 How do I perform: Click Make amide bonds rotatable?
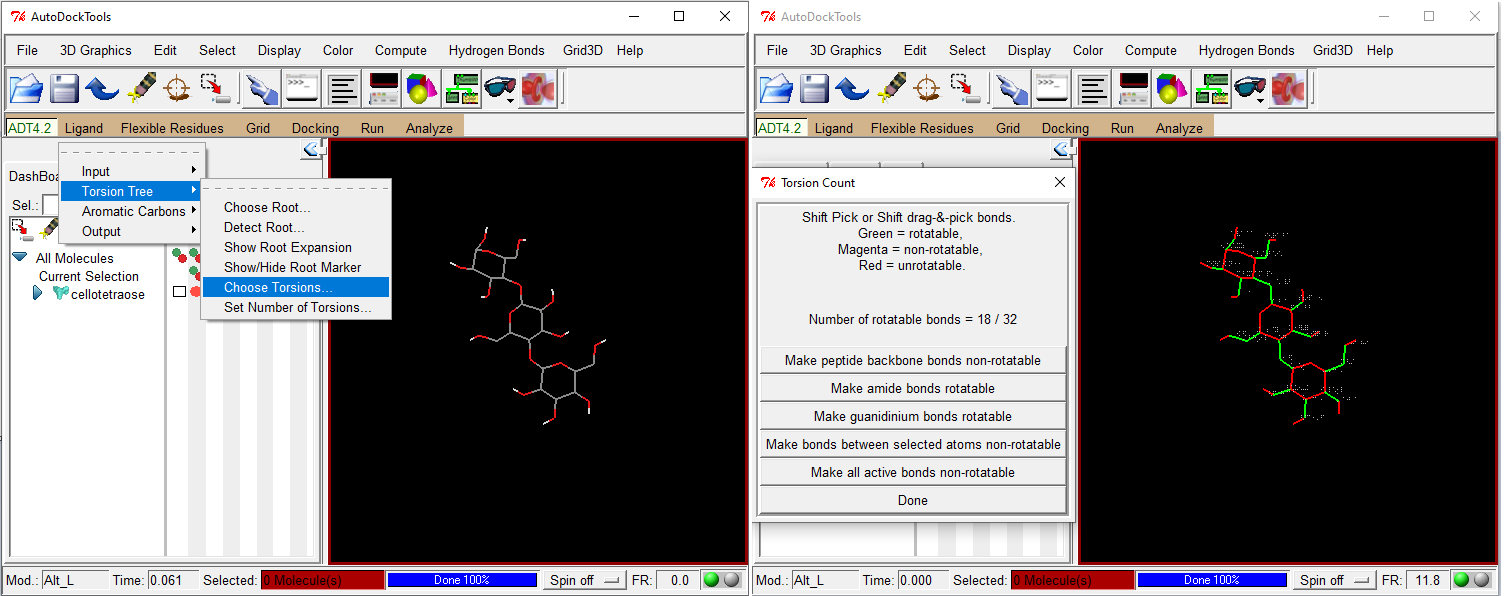(912, 388)
